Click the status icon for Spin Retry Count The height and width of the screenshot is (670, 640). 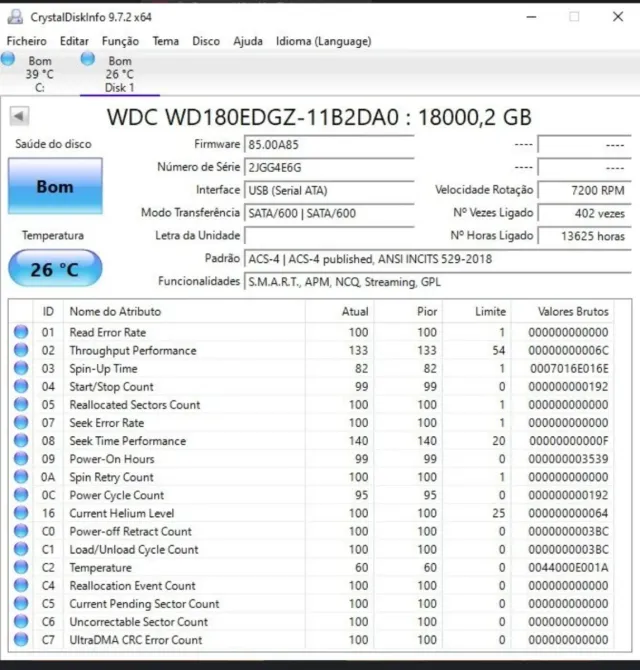21,476
